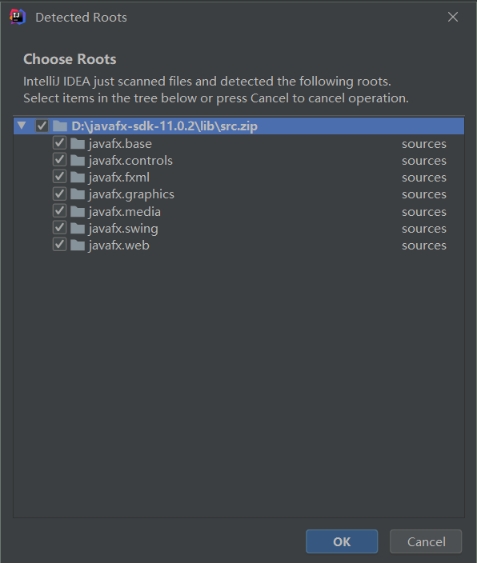
Task: Click the javafx.fxml folder icon
Action: 77,177
